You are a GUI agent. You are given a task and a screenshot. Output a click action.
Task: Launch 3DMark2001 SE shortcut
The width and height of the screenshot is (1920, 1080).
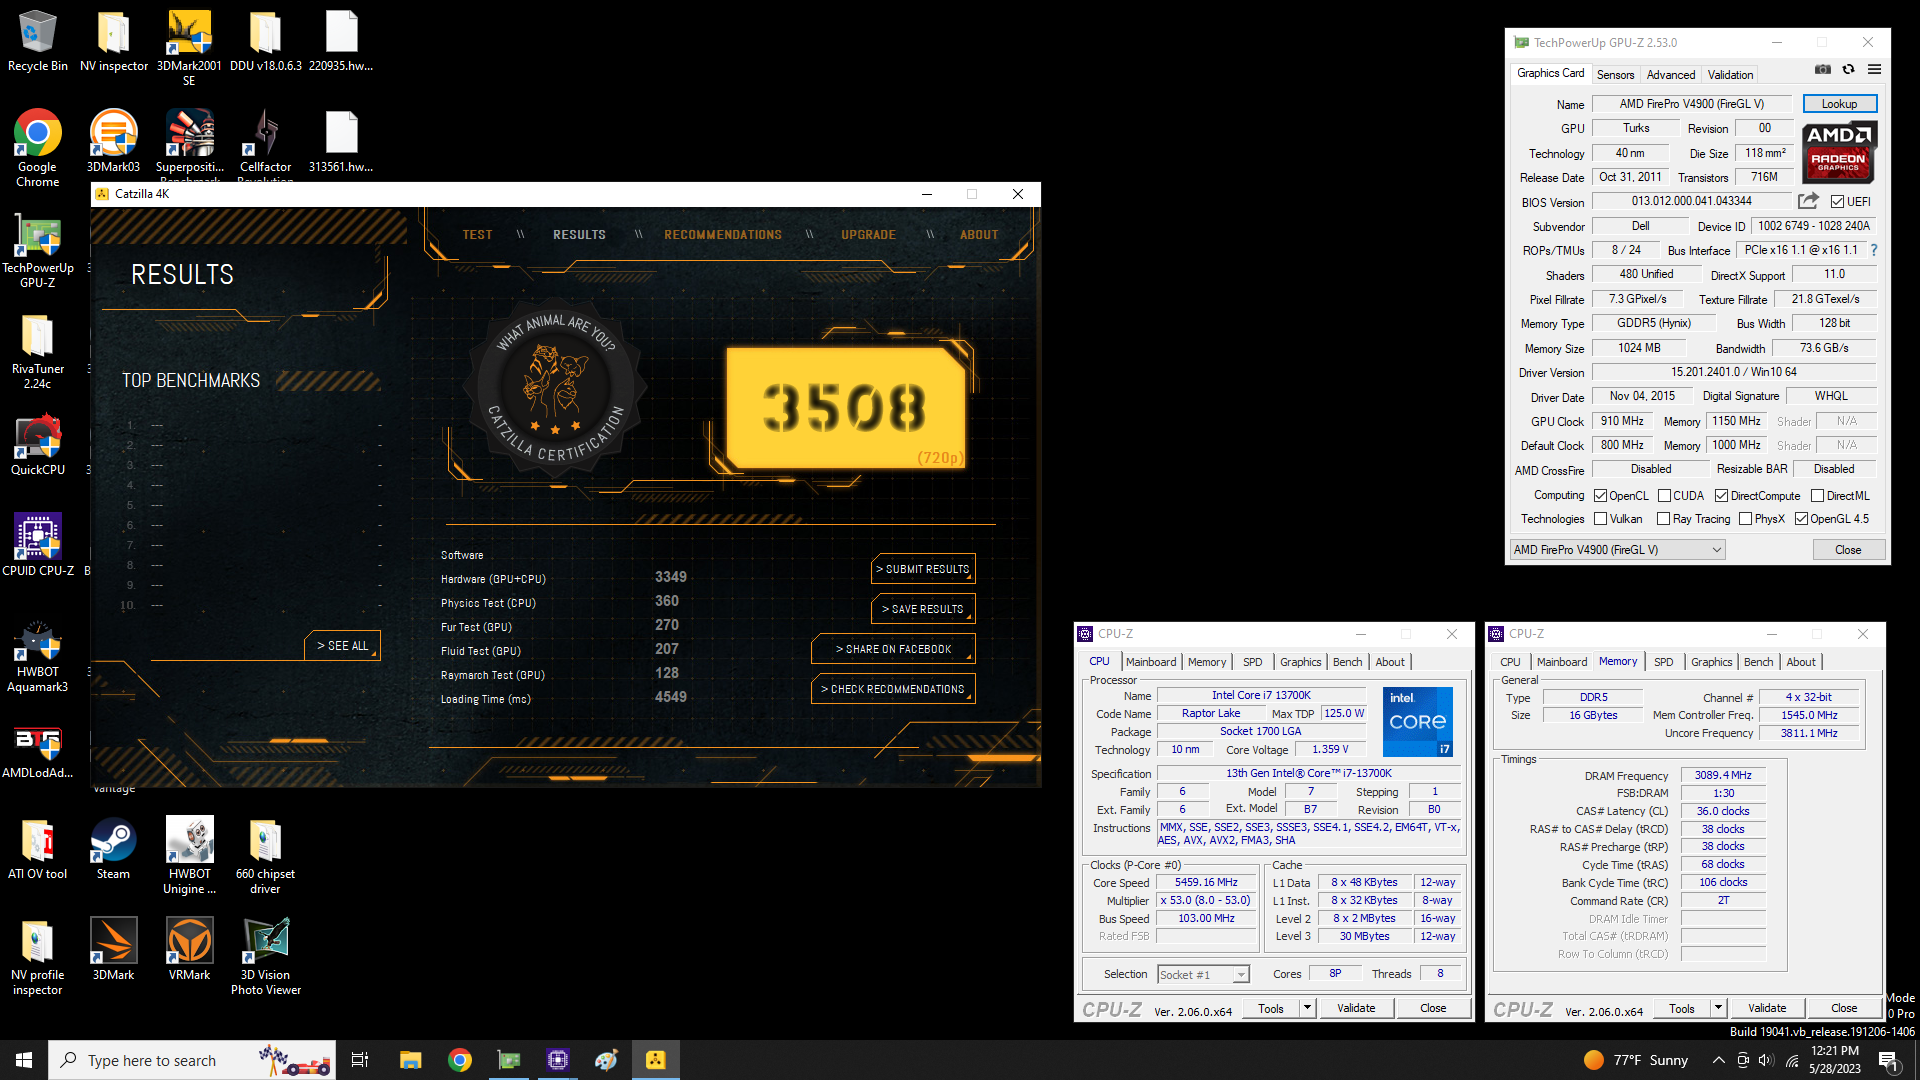pos(189,47)
